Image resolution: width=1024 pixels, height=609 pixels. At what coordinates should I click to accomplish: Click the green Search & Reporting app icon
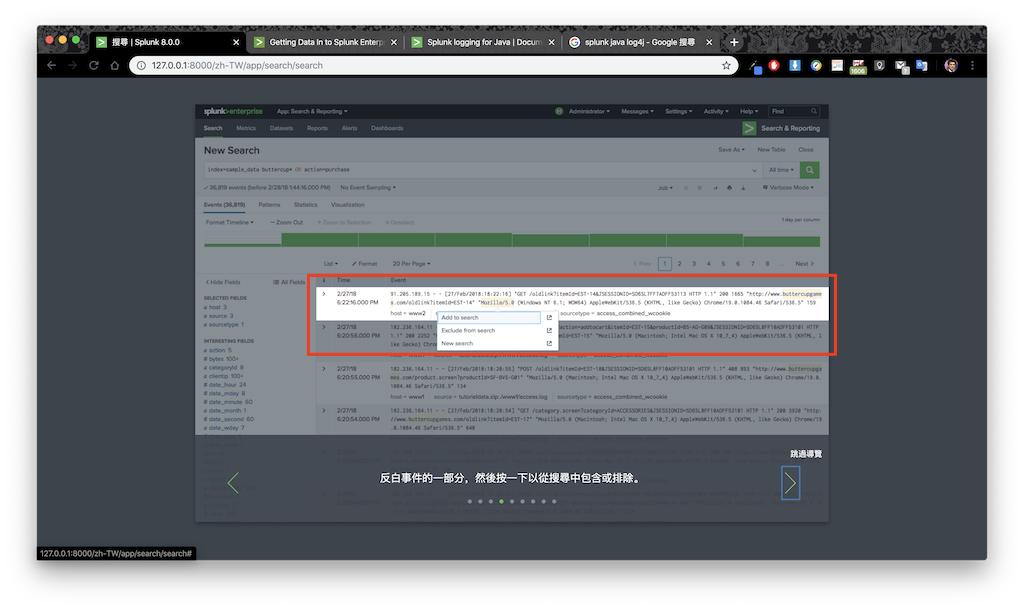[x=749, y=129]
